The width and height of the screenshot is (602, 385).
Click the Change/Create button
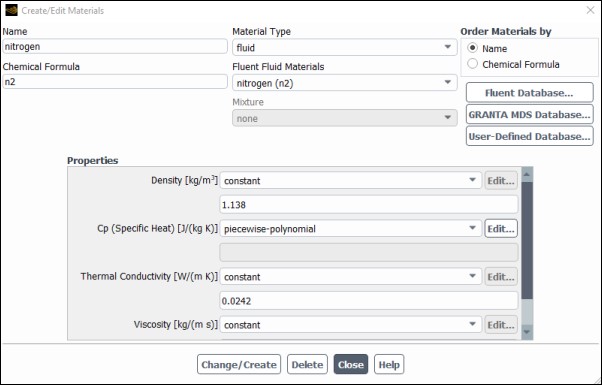[239, 364]
